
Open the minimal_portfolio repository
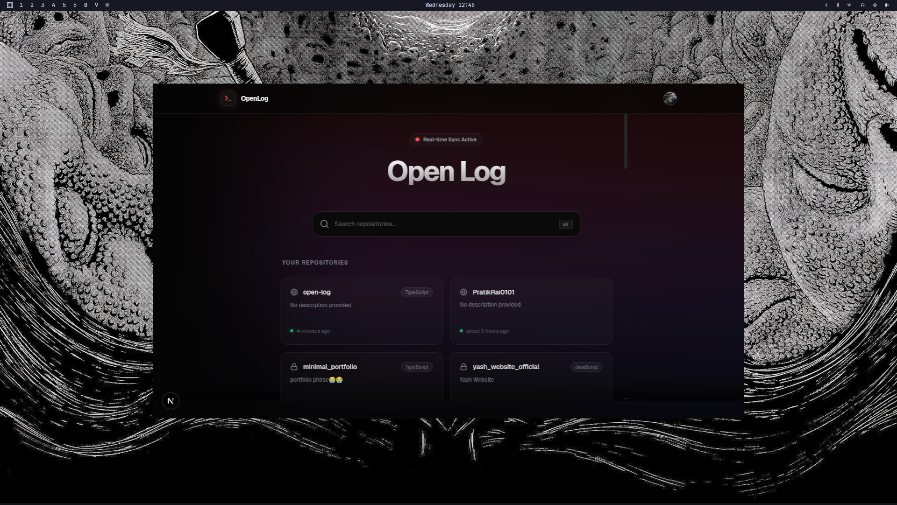click(330, 367)
